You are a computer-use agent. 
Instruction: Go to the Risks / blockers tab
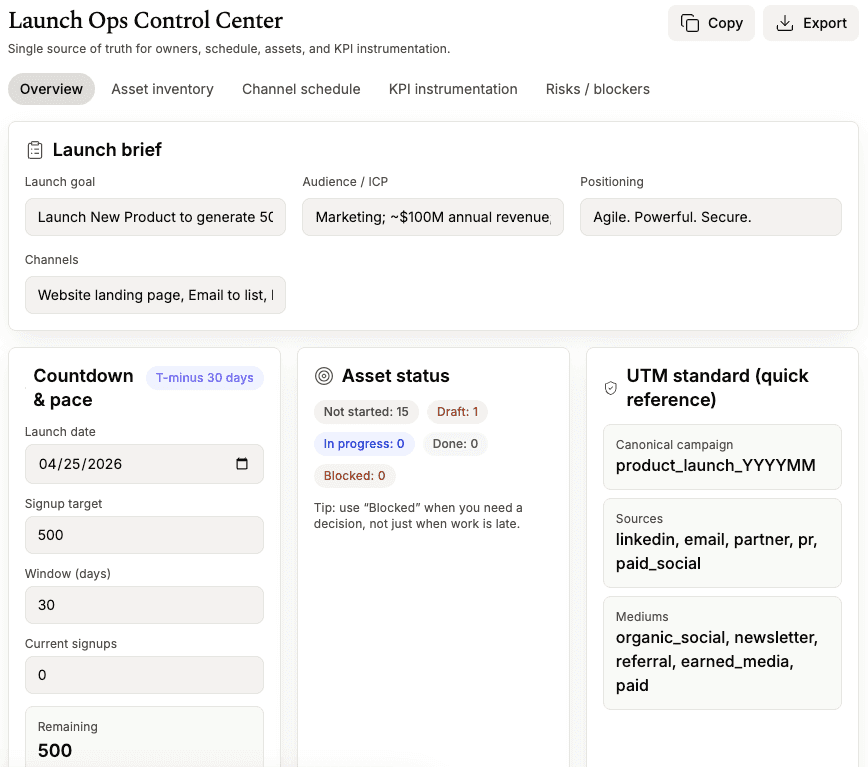point(598,89)
